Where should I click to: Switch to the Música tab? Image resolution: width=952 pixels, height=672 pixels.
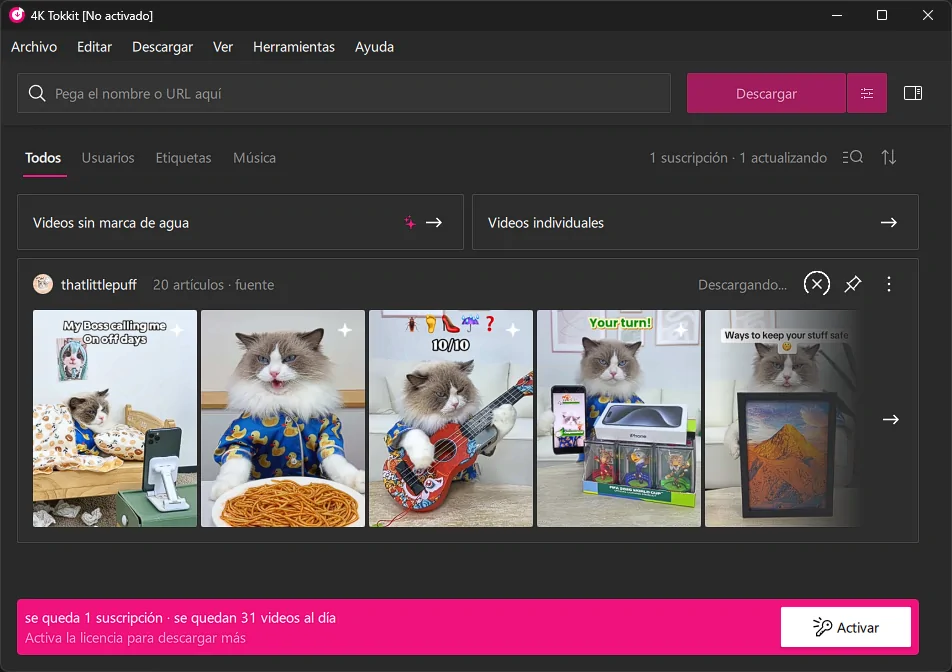[254, 158]
